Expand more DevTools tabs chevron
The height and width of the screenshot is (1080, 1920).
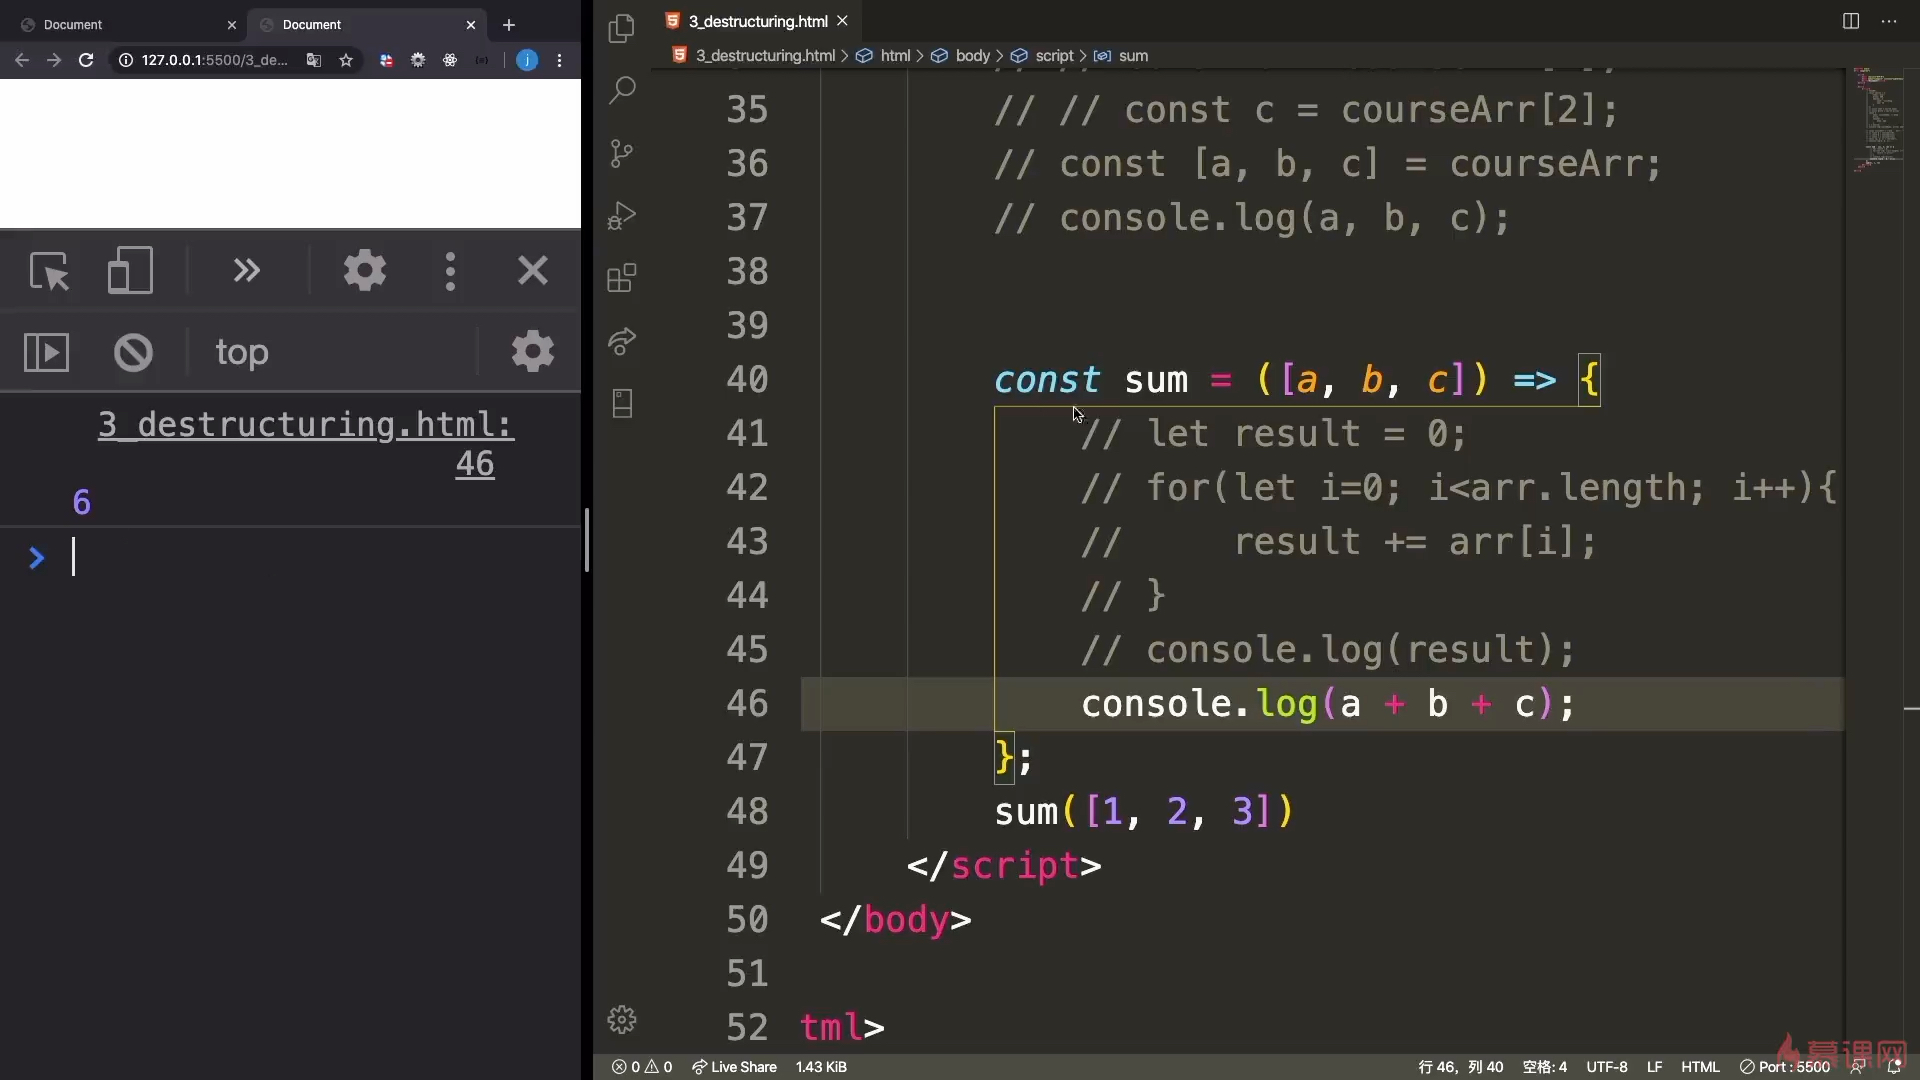pyautogui.click(x=246, y=271)
